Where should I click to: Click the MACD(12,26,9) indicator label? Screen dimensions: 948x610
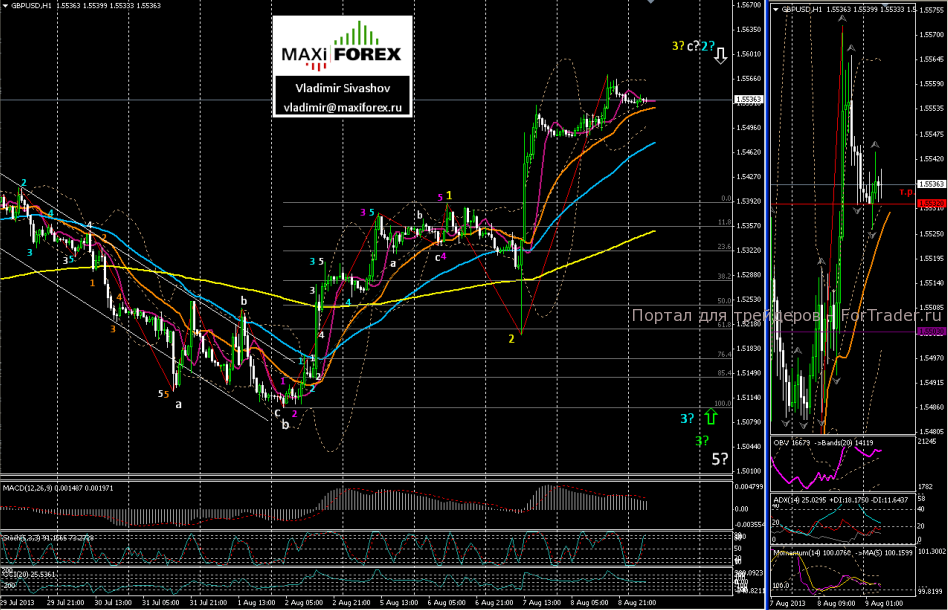coord(28,487)
